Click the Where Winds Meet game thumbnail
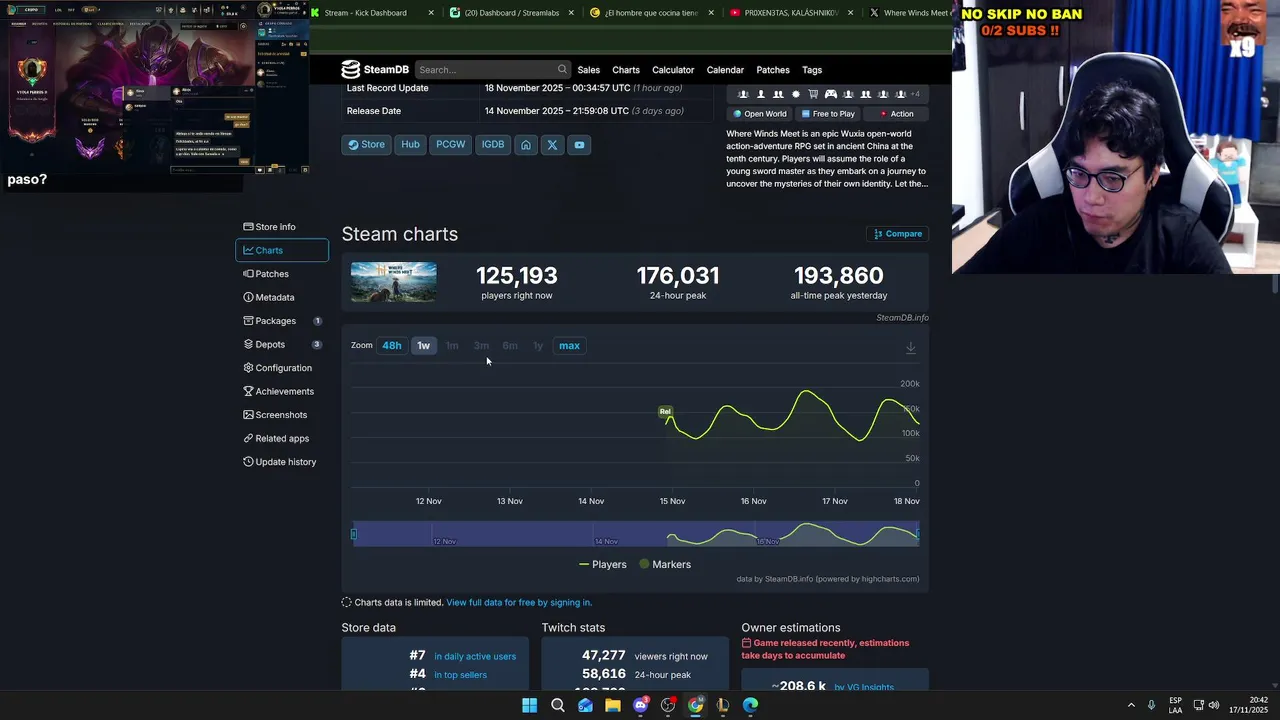Image resolution: width=1280 pixels, height=720 pixels. [x=393, y=282]
